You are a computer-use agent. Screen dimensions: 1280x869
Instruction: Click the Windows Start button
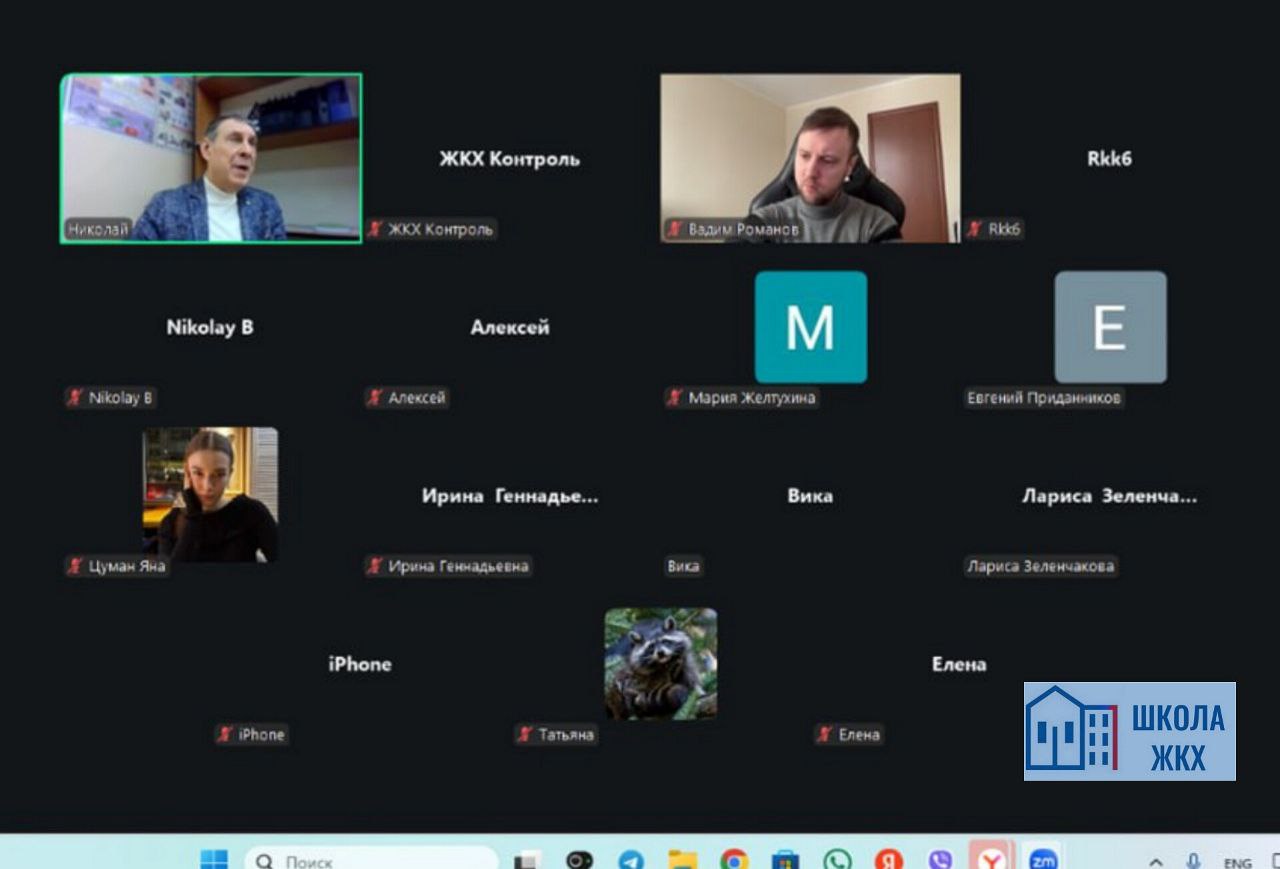pos(214,860)
